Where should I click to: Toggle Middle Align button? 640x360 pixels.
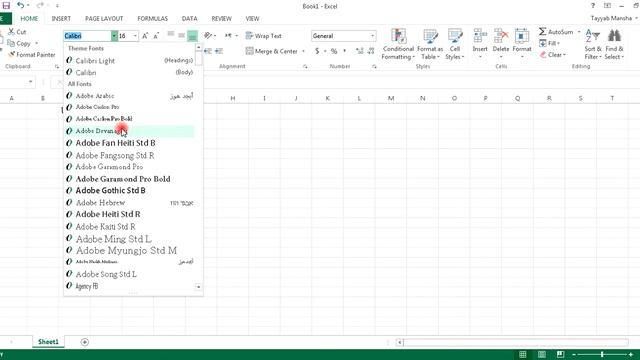click(x=181, y=36)
